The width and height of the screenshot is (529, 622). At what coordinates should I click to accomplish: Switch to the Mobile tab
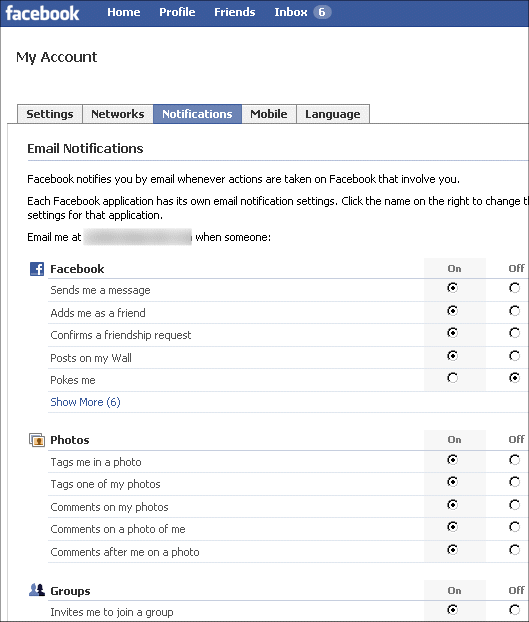tap(269, 114)
